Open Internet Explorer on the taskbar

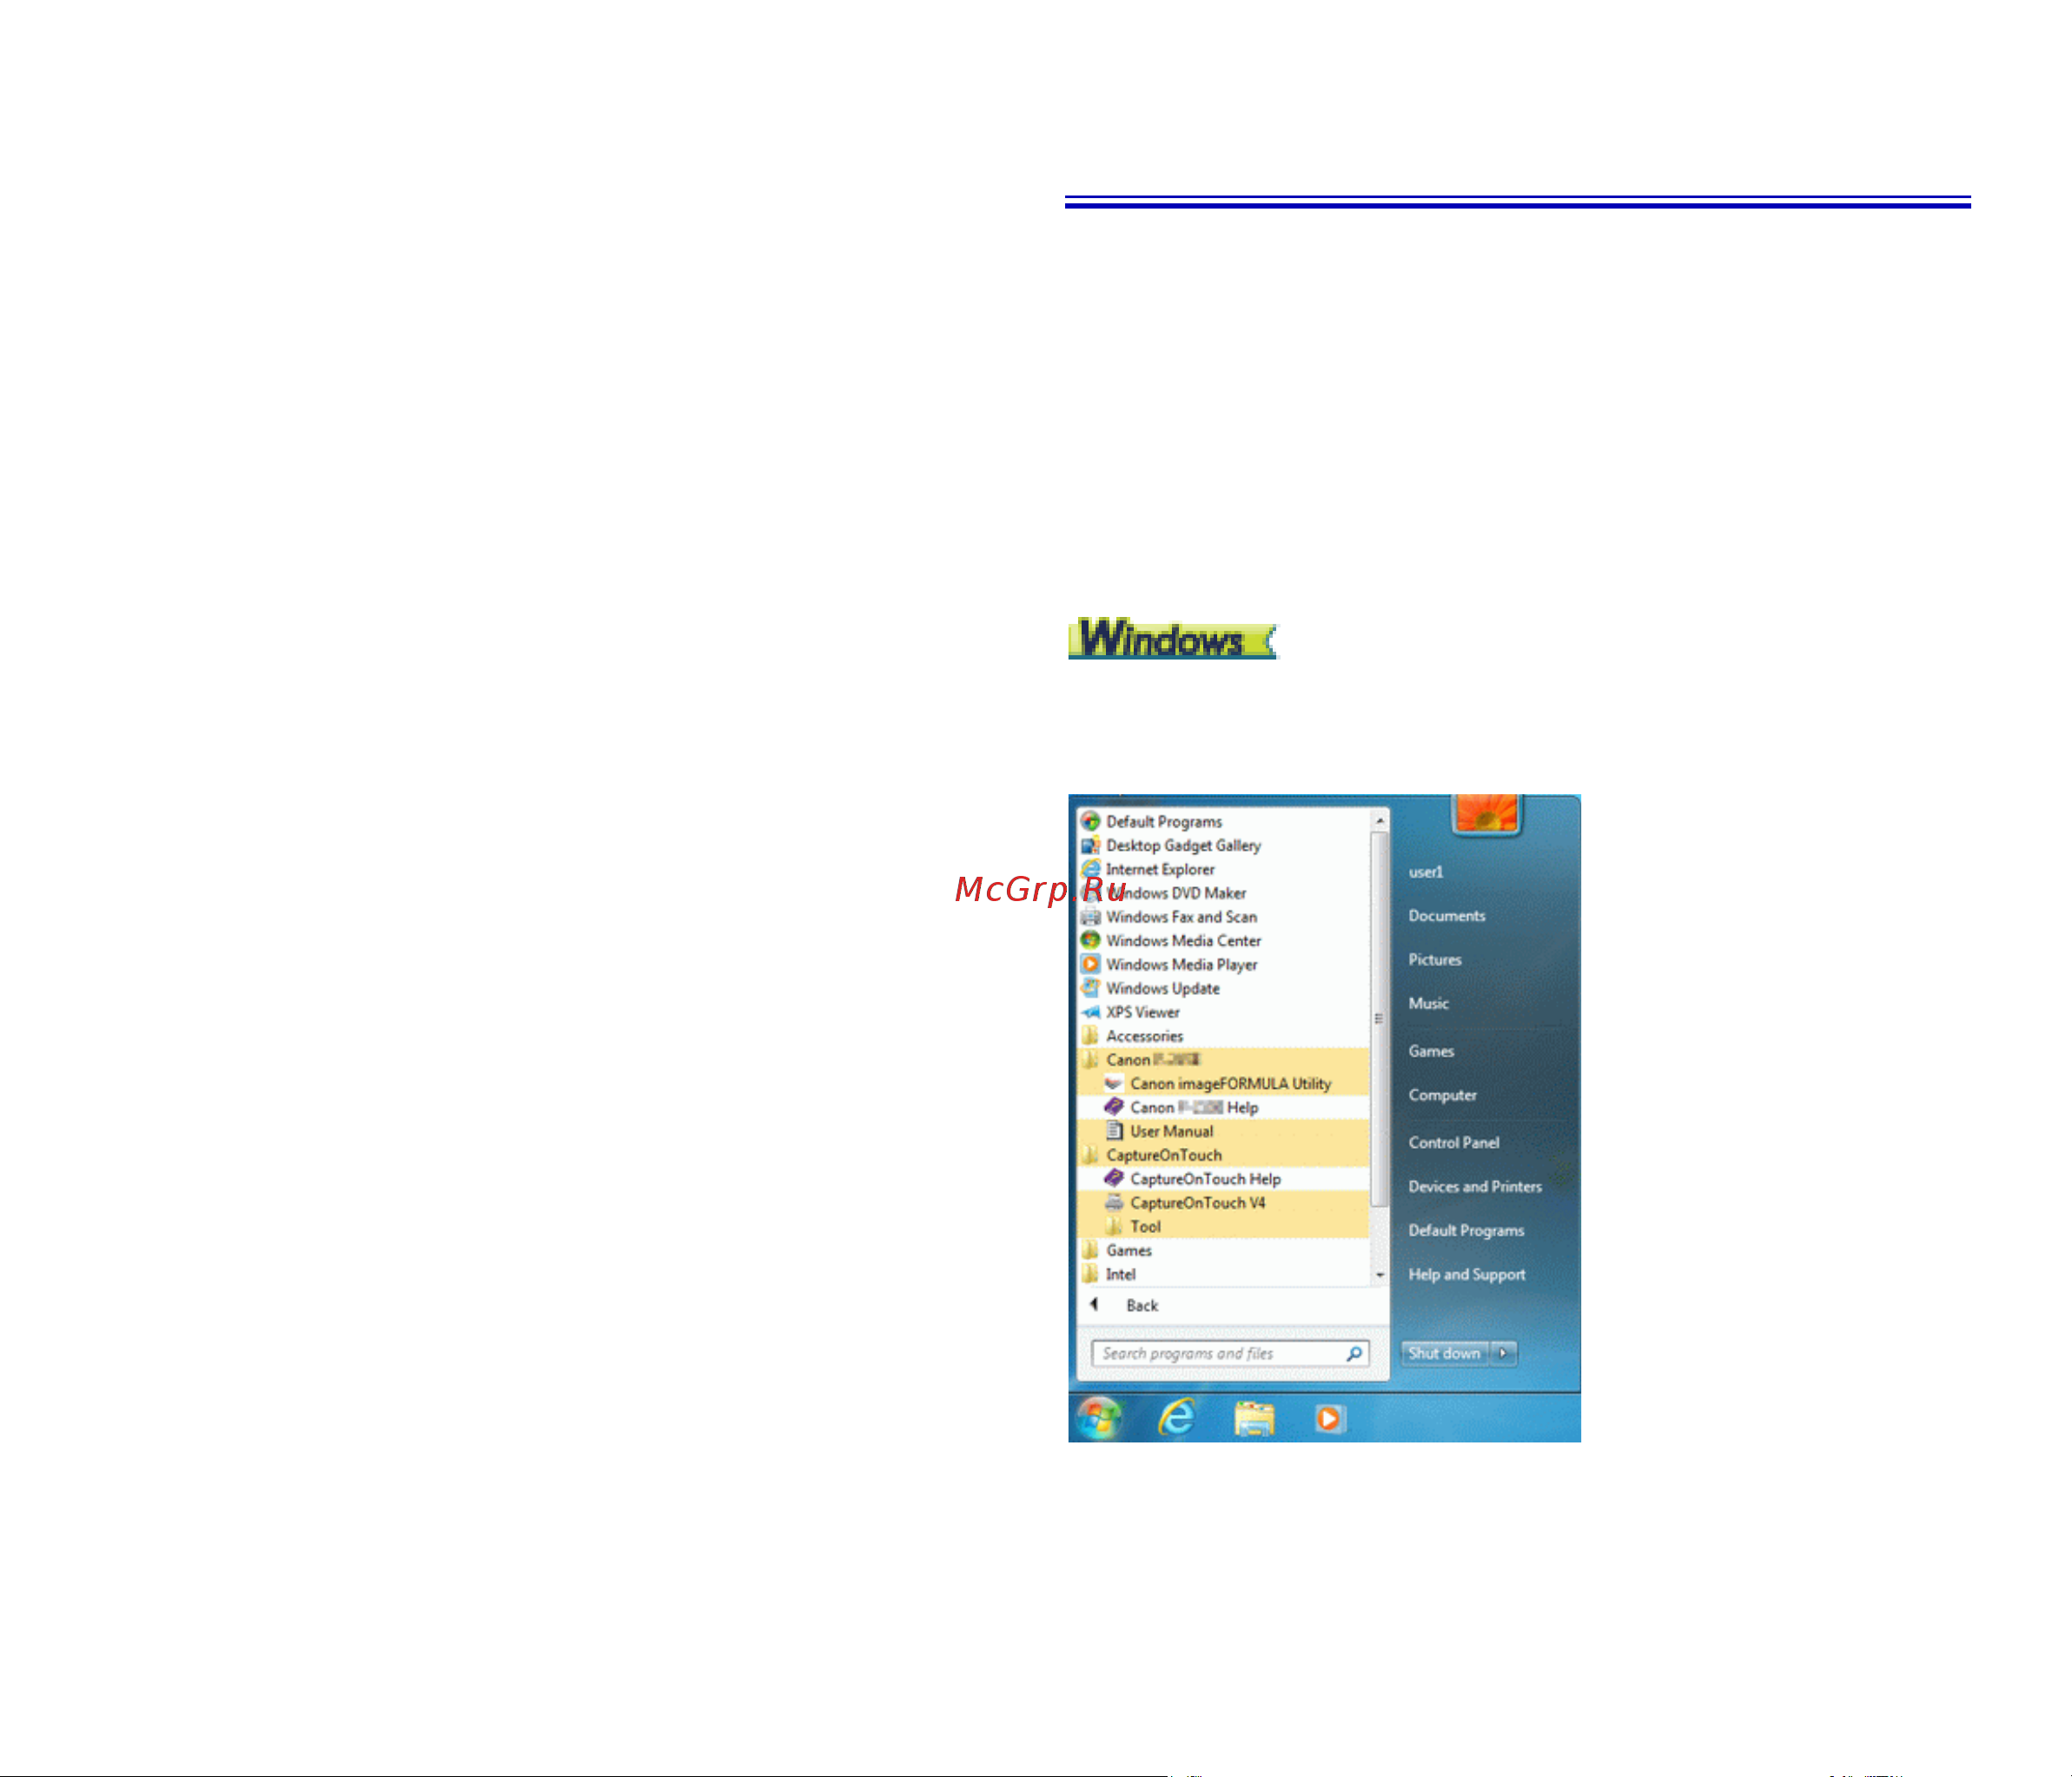coord(1178,1418)
